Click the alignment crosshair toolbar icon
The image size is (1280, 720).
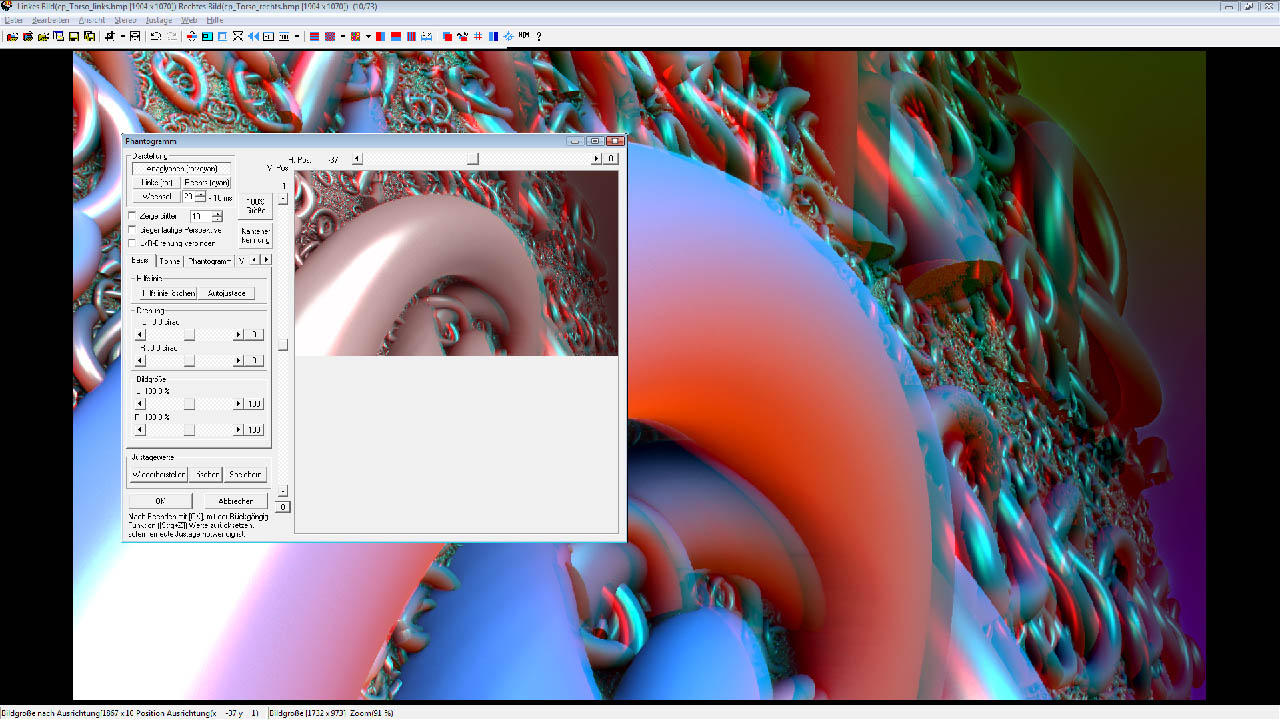pos(109,36)
